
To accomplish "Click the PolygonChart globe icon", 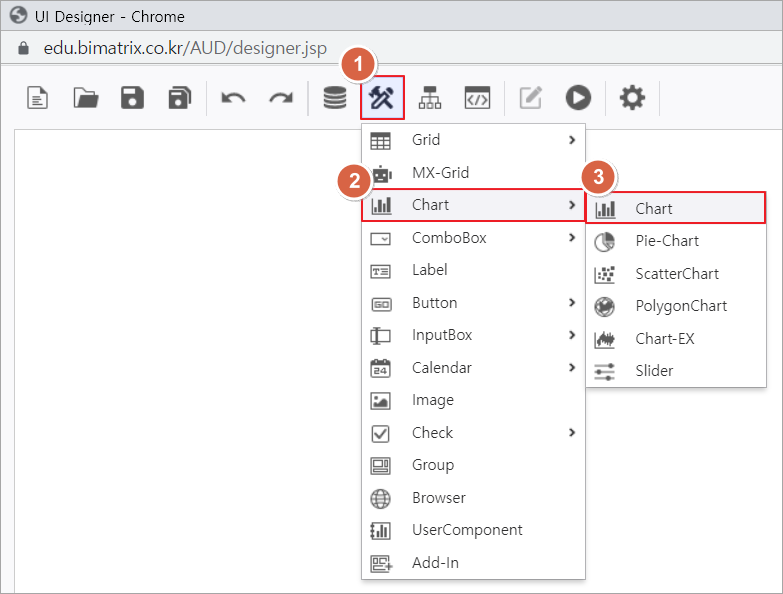I will pos(604,306).
